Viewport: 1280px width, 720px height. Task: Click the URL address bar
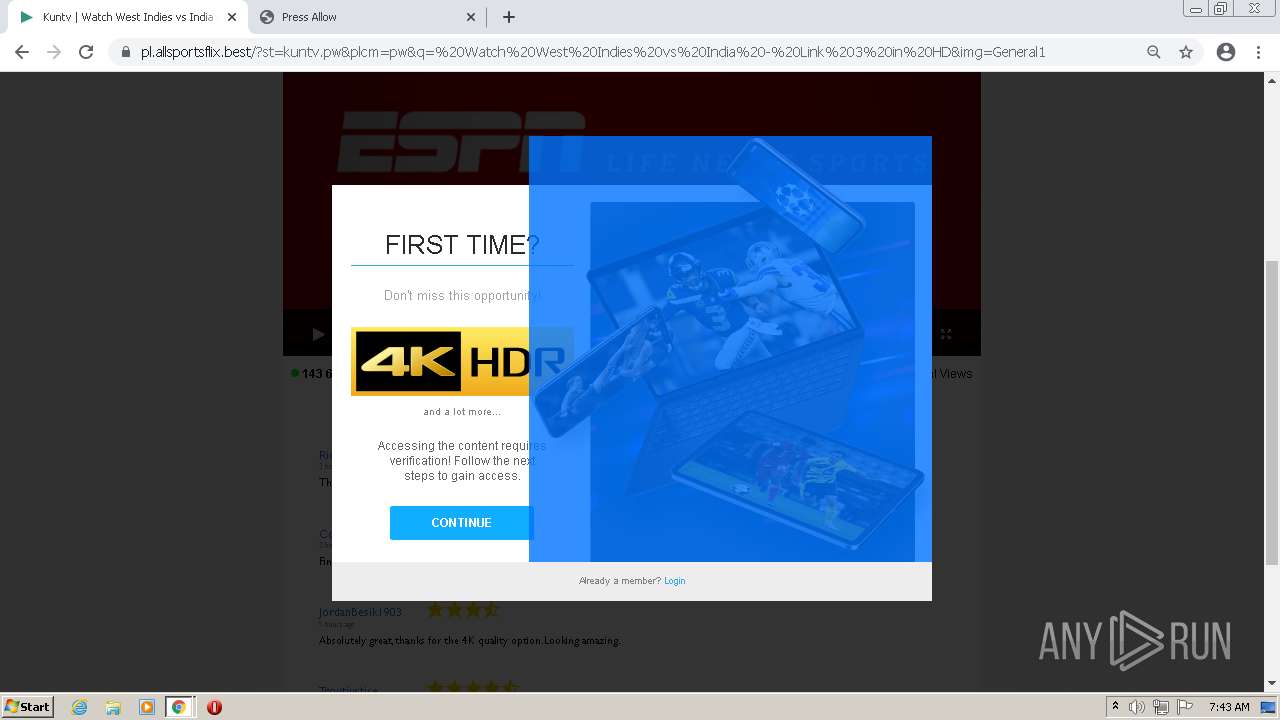pyautogui.click(x=630, y=52)
